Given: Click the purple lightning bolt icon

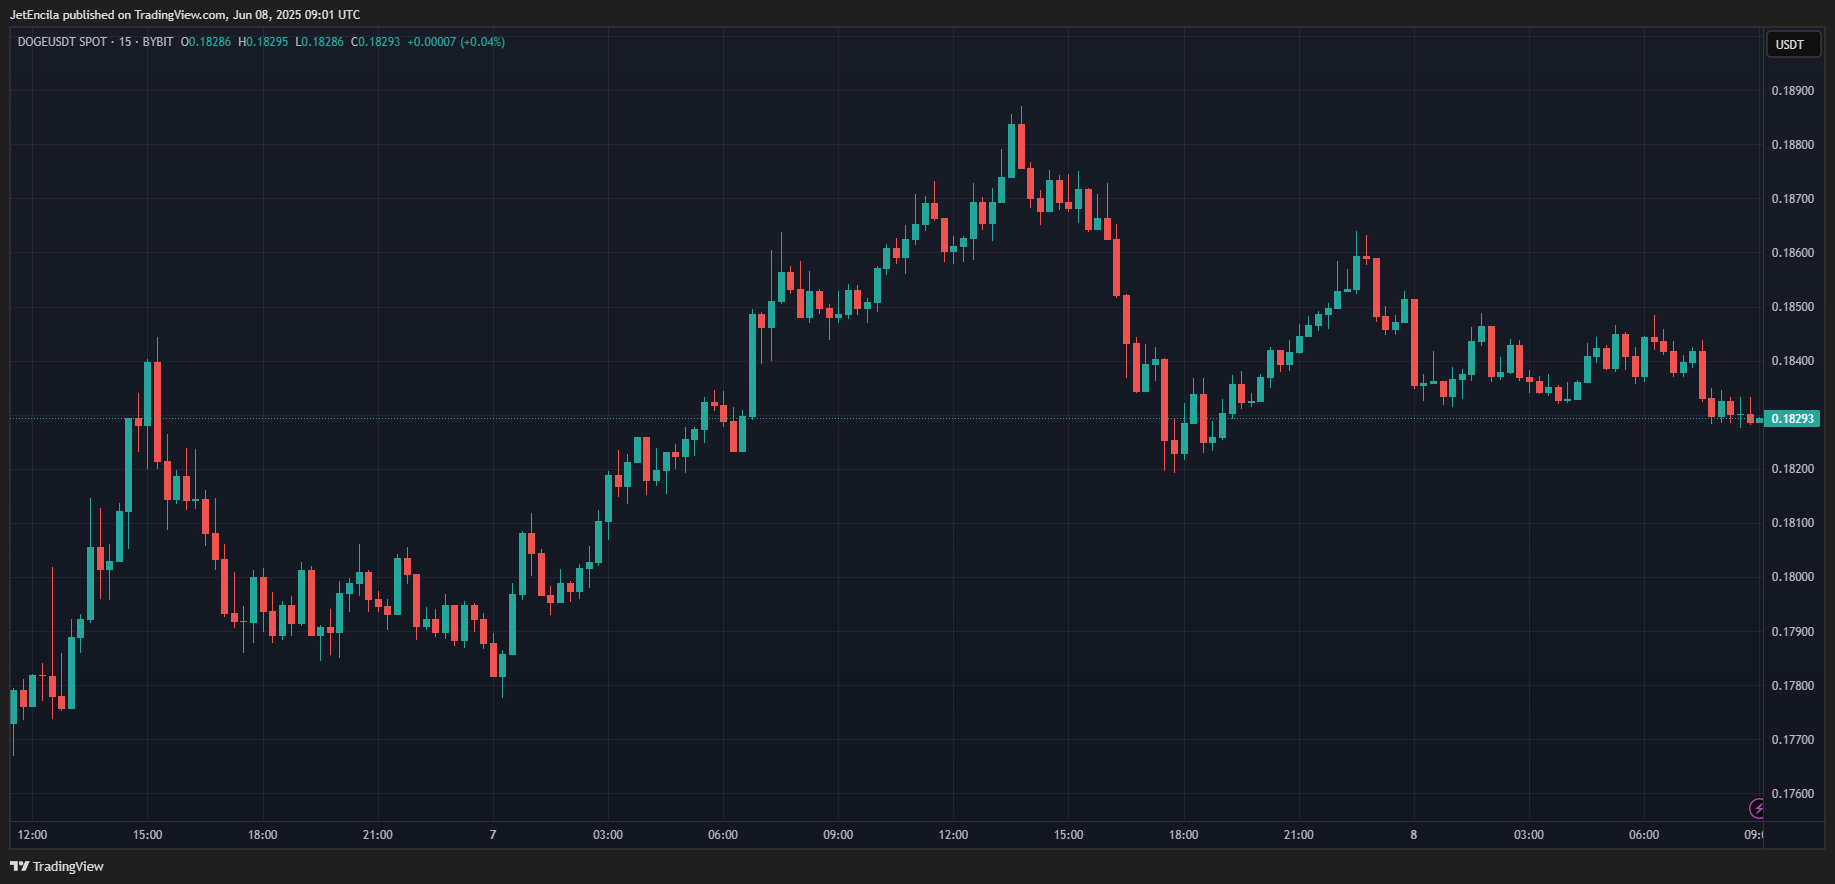Looking at the screenshot, I should coord(1756,808).
